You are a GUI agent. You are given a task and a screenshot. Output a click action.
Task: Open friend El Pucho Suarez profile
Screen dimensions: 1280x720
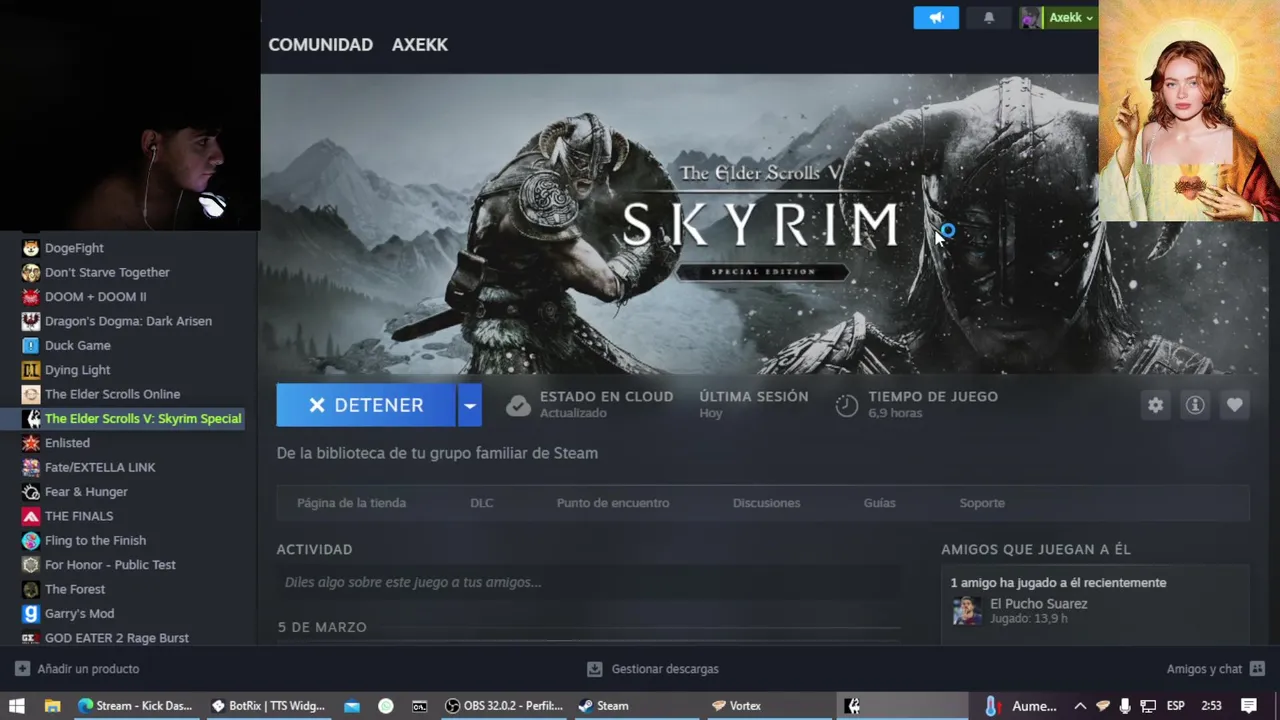[x=1038, y=604]
